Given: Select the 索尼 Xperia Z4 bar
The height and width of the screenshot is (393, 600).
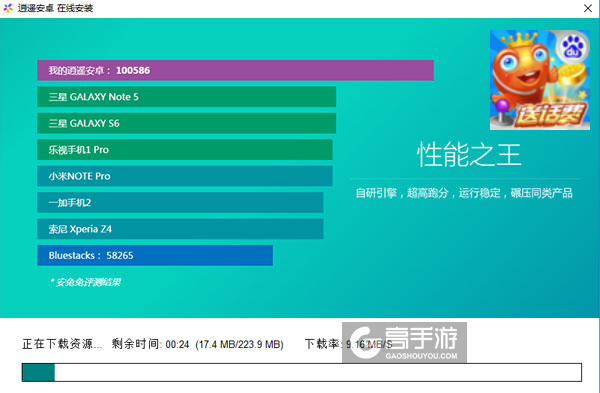Looking at the screenshot, I should pyautogui.click(x=180, y=229).
